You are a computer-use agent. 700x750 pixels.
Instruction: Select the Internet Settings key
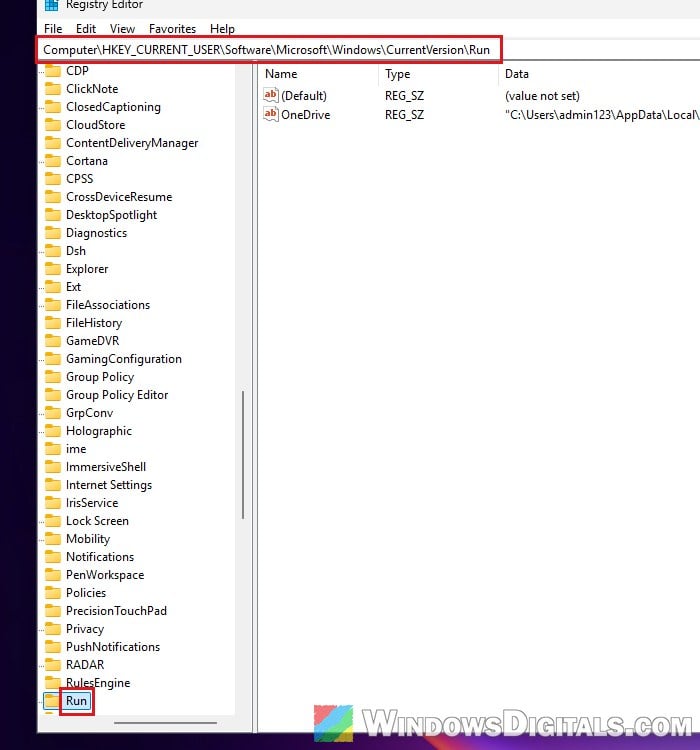(109, 485)
